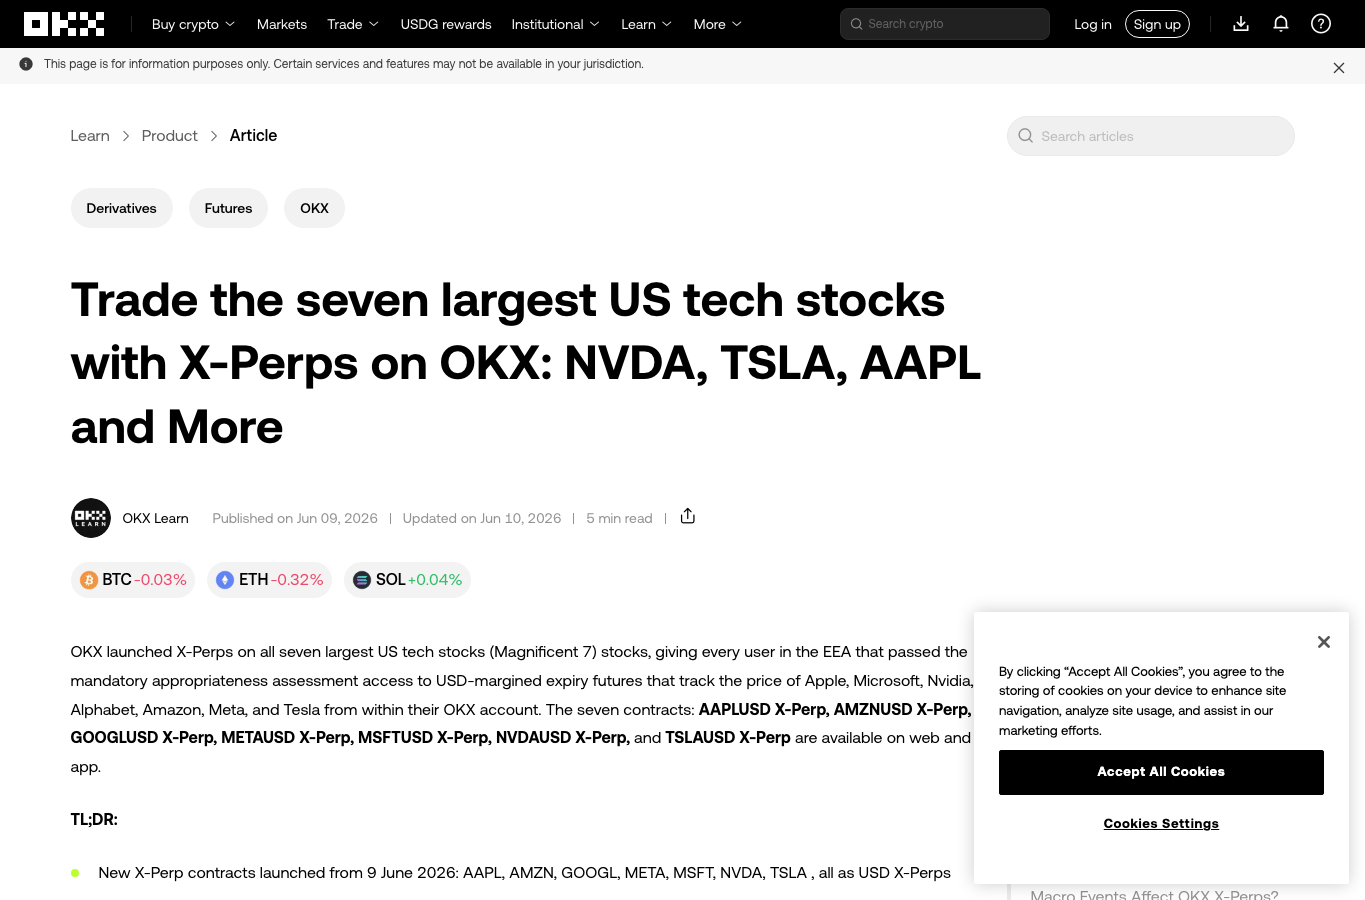The width and height of the screenshot is (1365, 900).
Task: Open the help question mark icon
Action: coord(1321,24)
